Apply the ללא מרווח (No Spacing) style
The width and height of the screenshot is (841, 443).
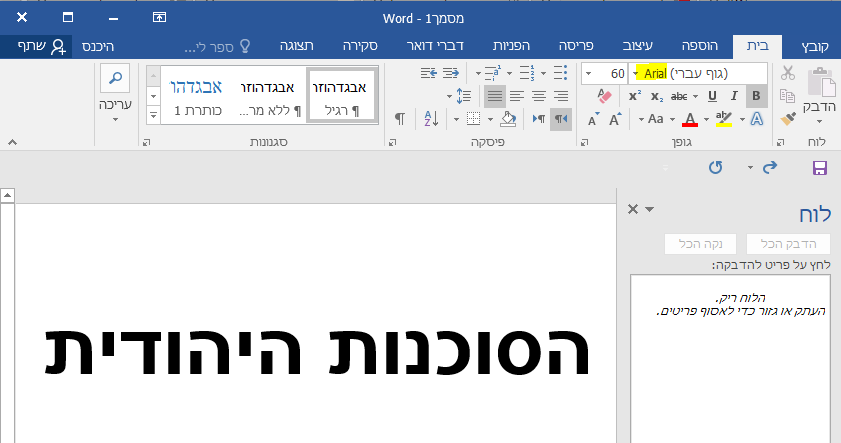[x=268, y=95]
